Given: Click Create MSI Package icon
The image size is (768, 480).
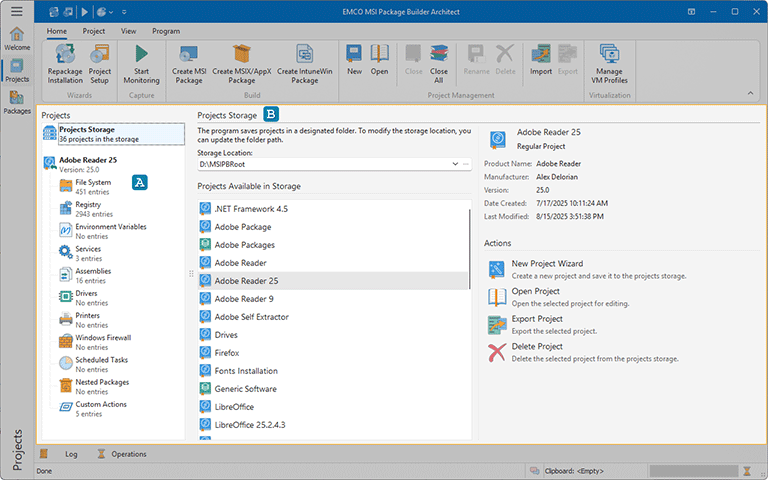Looking at the screenshot, I should (x=187, y=55).
